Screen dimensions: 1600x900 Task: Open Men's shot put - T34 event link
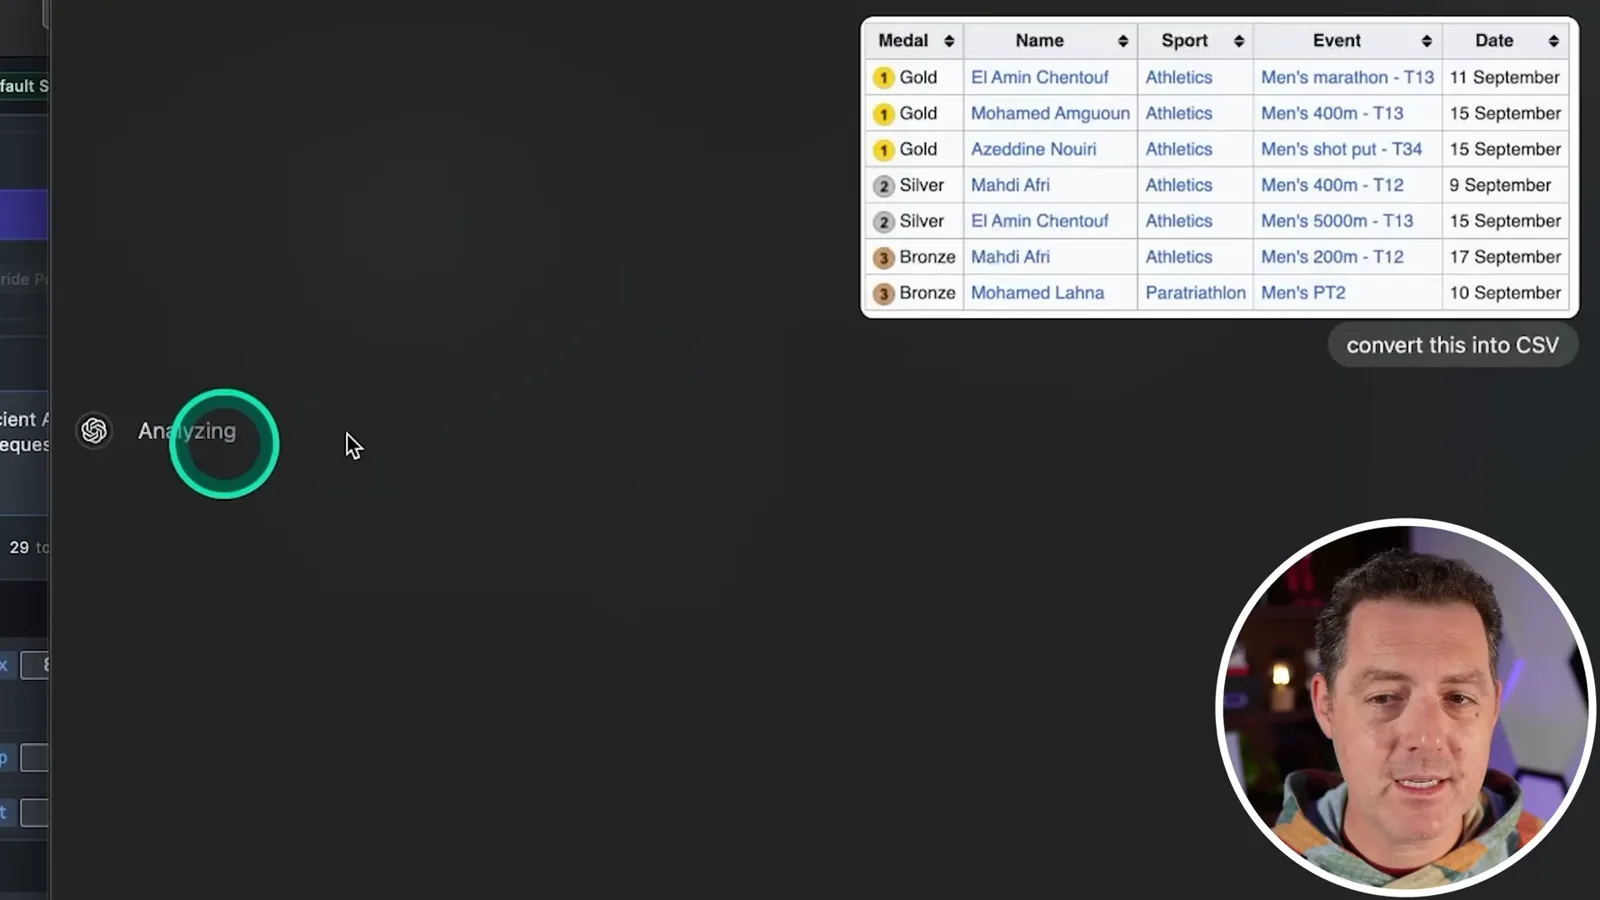pos(1341,149)
